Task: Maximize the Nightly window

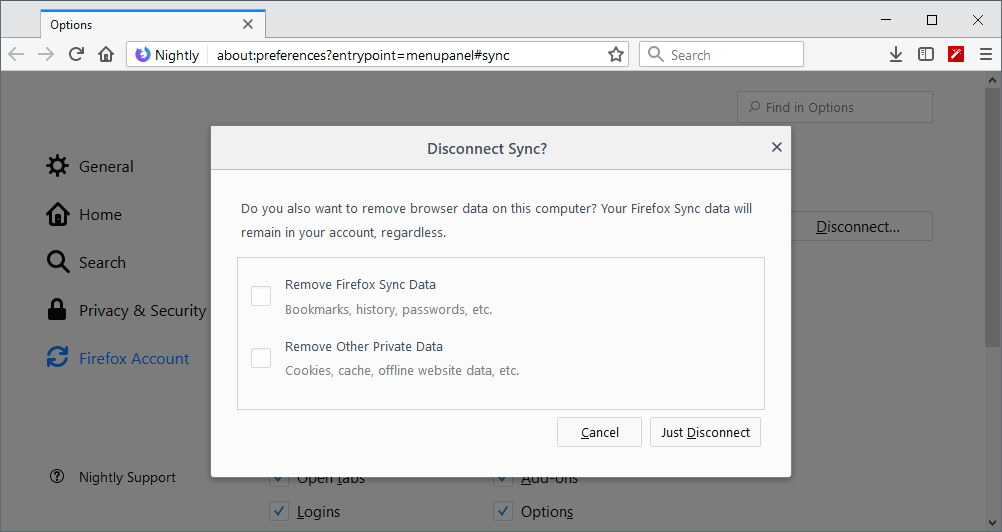Action: tap(932, 20)
